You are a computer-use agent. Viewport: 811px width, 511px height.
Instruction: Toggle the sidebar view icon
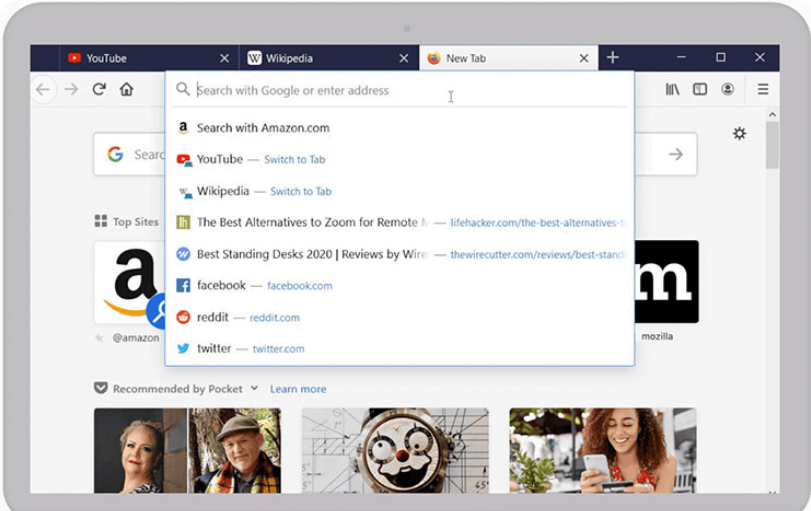700,89
